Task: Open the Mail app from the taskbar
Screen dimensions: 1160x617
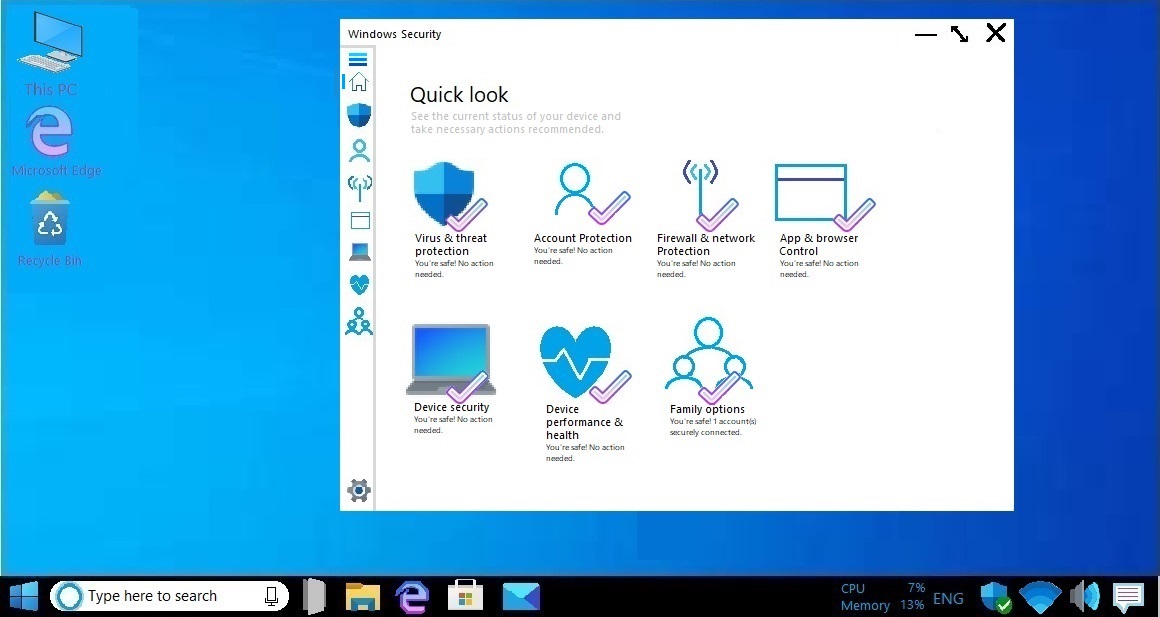Action: click(521, 596)
